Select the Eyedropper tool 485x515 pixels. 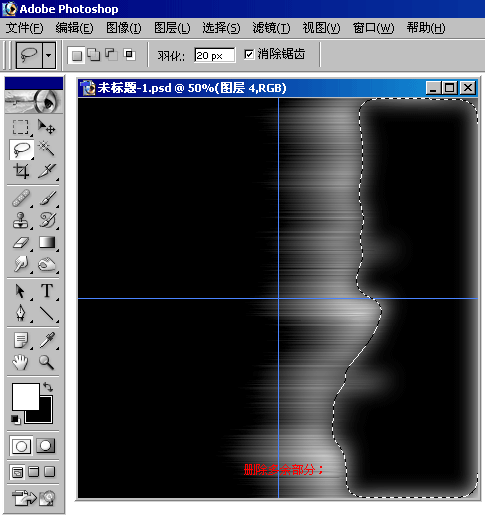[46, 340]
